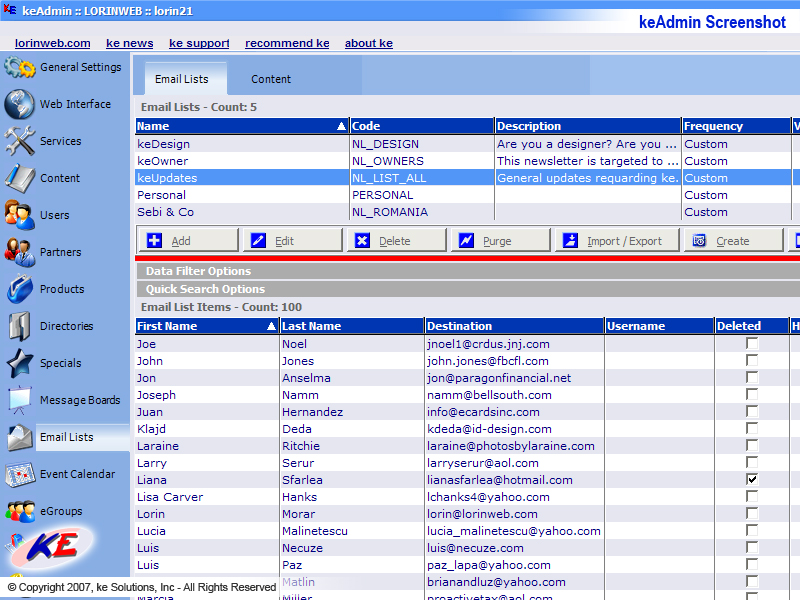Sort list items by Deleted header
The height and width of the screenshot is (600, 800).
pyautogui.click(x=752, y=326)
